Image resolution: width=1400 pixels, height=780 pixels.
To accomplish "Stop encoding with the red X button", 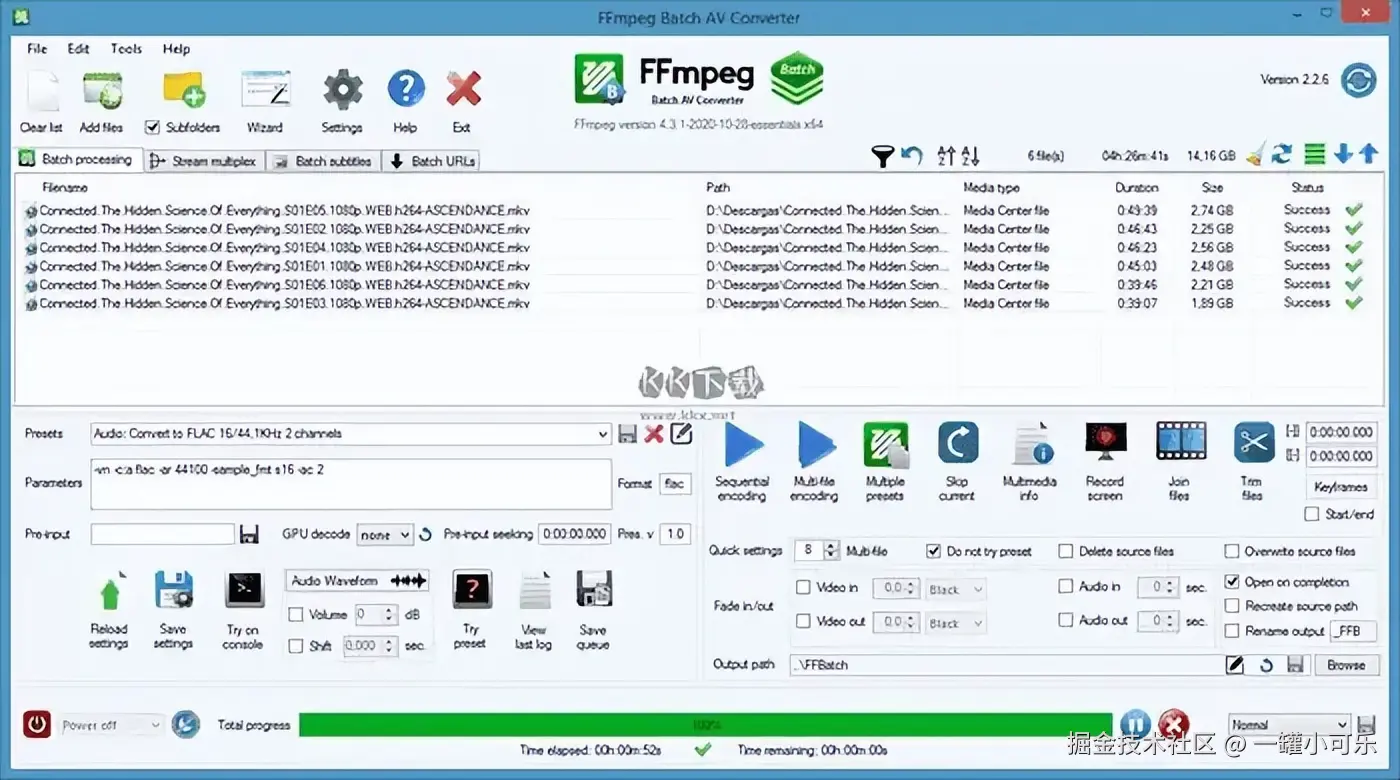I will coord(1173,723).
